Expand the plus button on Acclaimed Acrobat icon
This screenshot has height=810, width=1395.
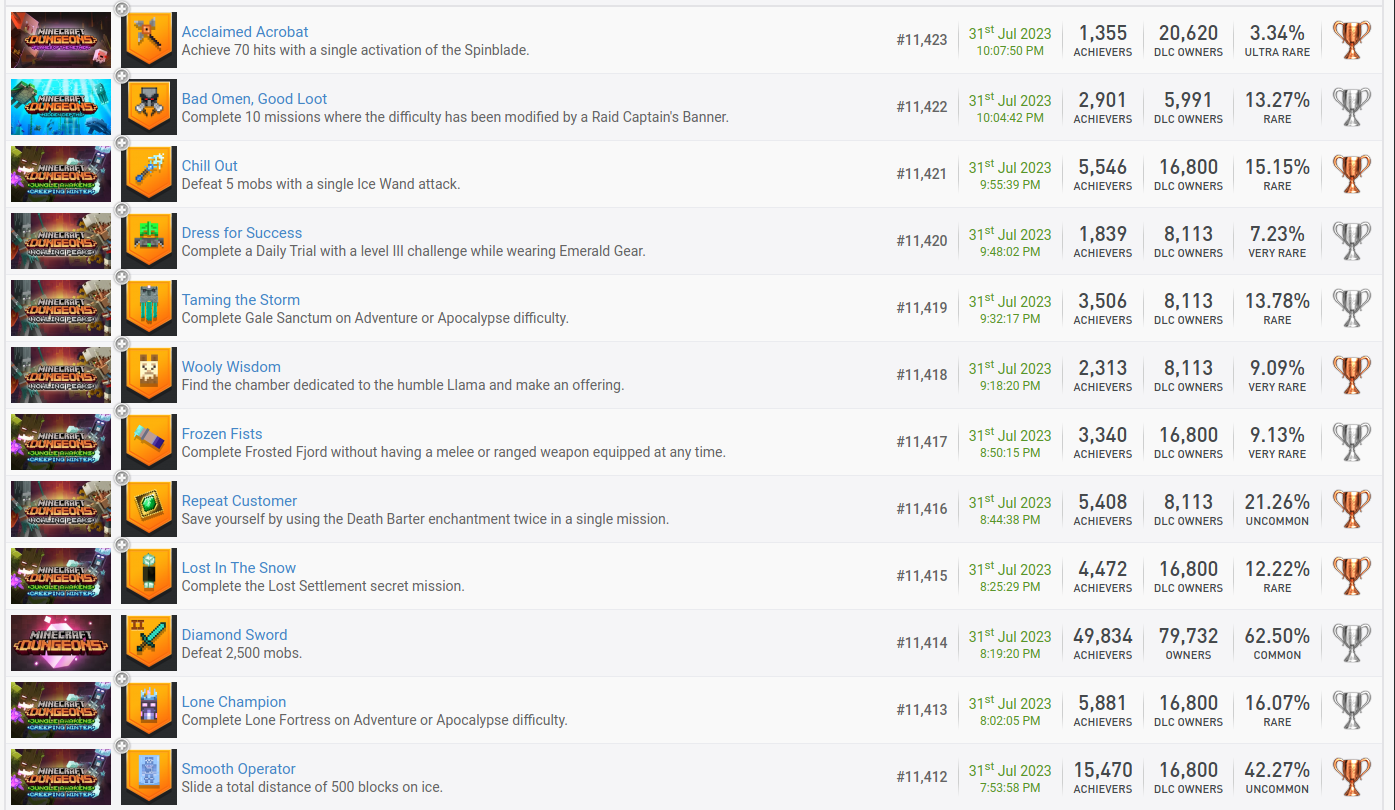121,9
